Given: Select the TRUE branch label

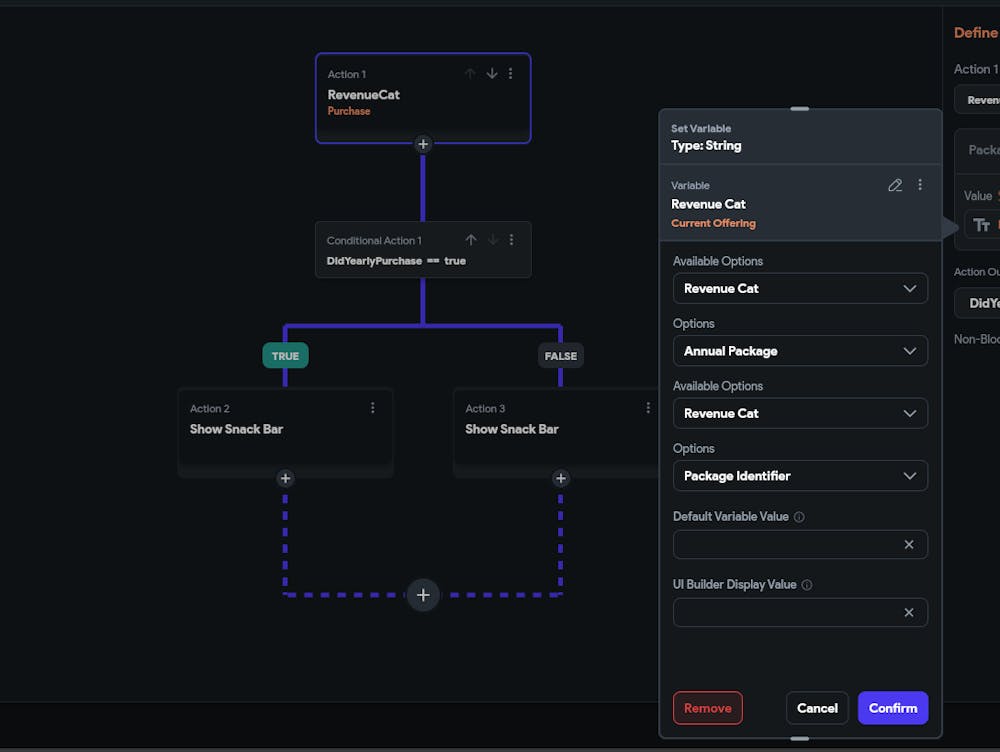Looking at the screenshot, I should pyautogui.click(x=285, y=356).
